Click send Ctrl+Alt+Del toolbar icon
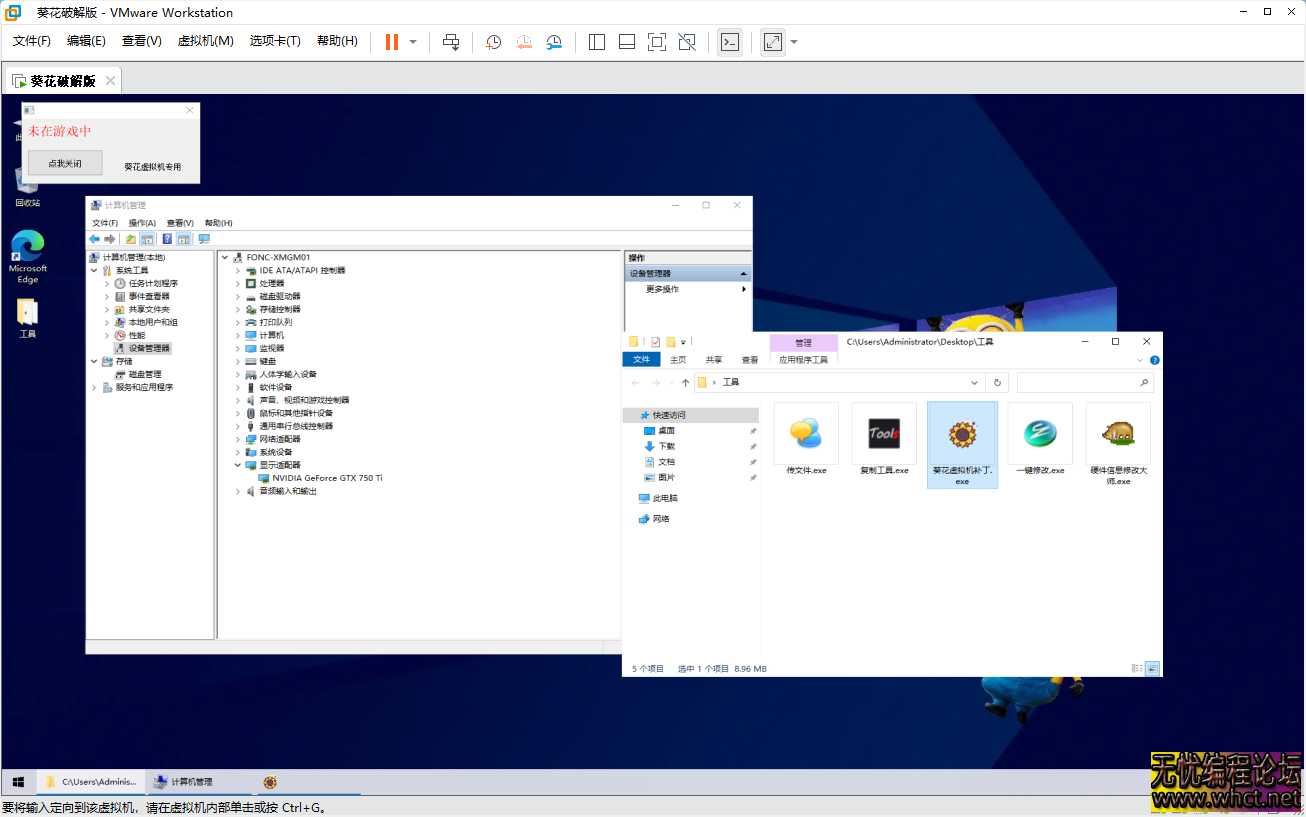The width and height of the screenshot is (1306, 817). [x=451, y=42]
